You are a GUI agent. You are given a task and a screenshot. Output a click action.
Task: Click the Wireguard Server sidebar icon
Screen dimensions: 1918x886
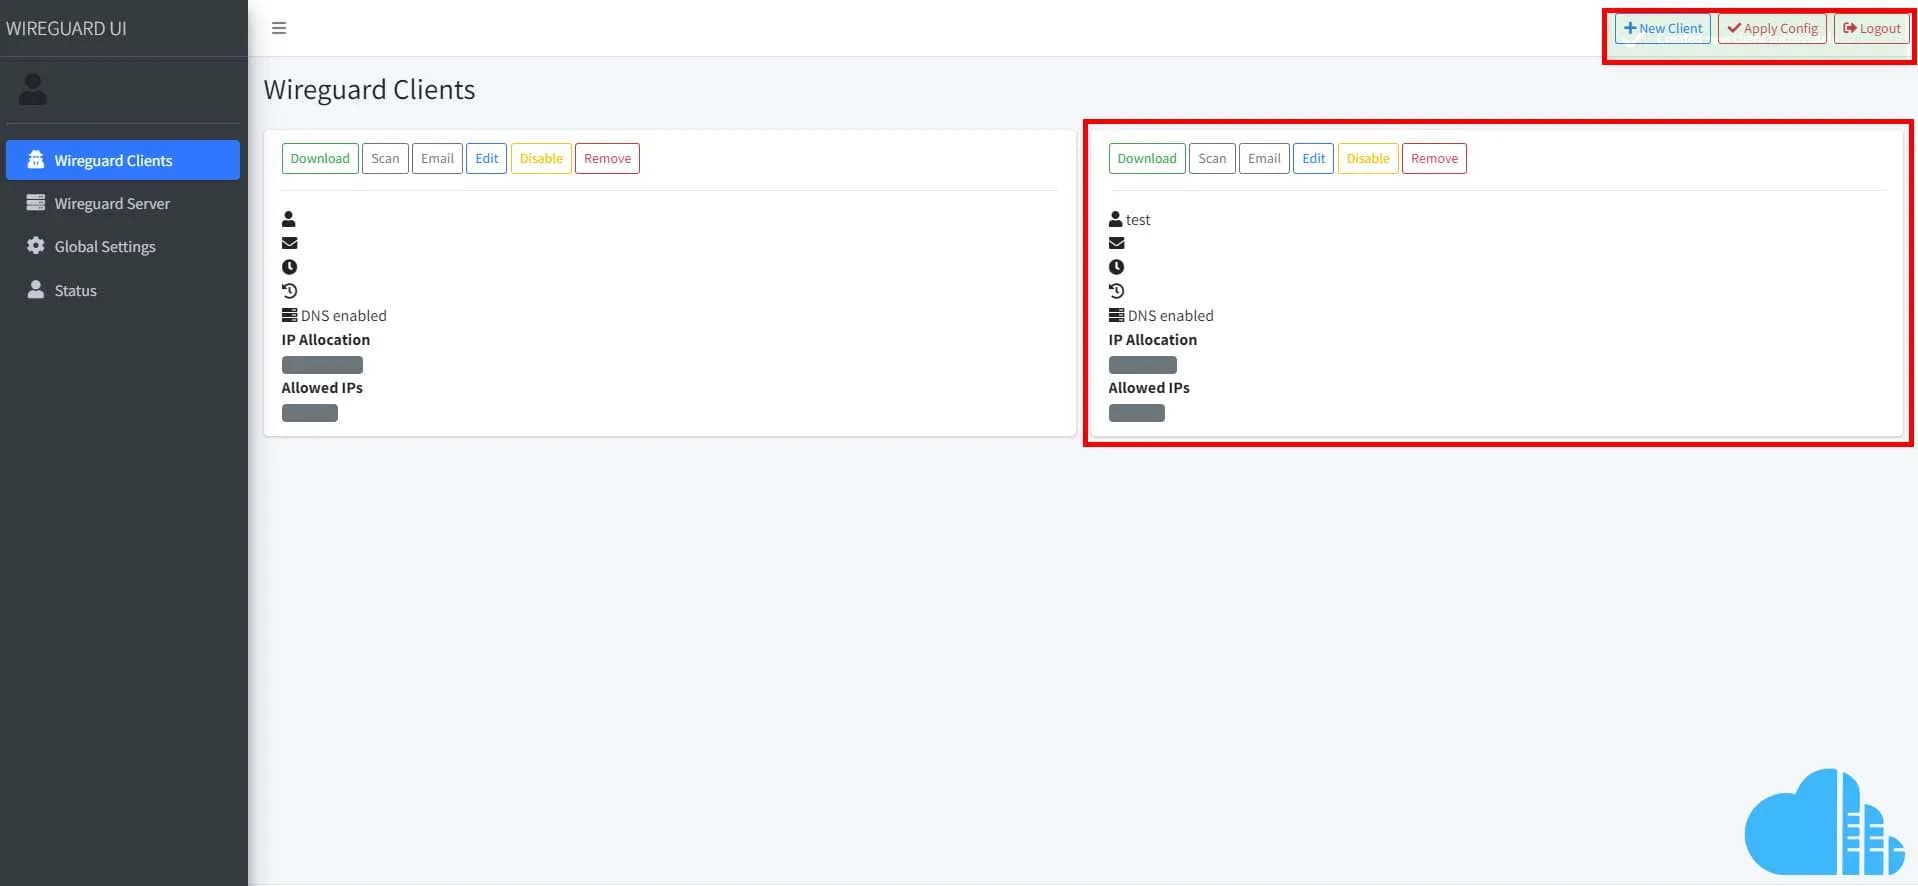(x=36, y=203)
